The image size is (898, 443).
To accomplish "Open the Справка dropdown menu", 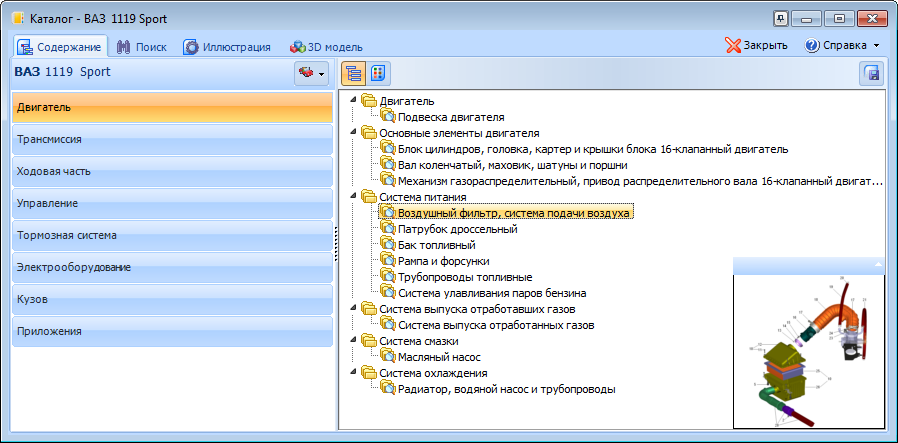I will (x=842, y=45).
